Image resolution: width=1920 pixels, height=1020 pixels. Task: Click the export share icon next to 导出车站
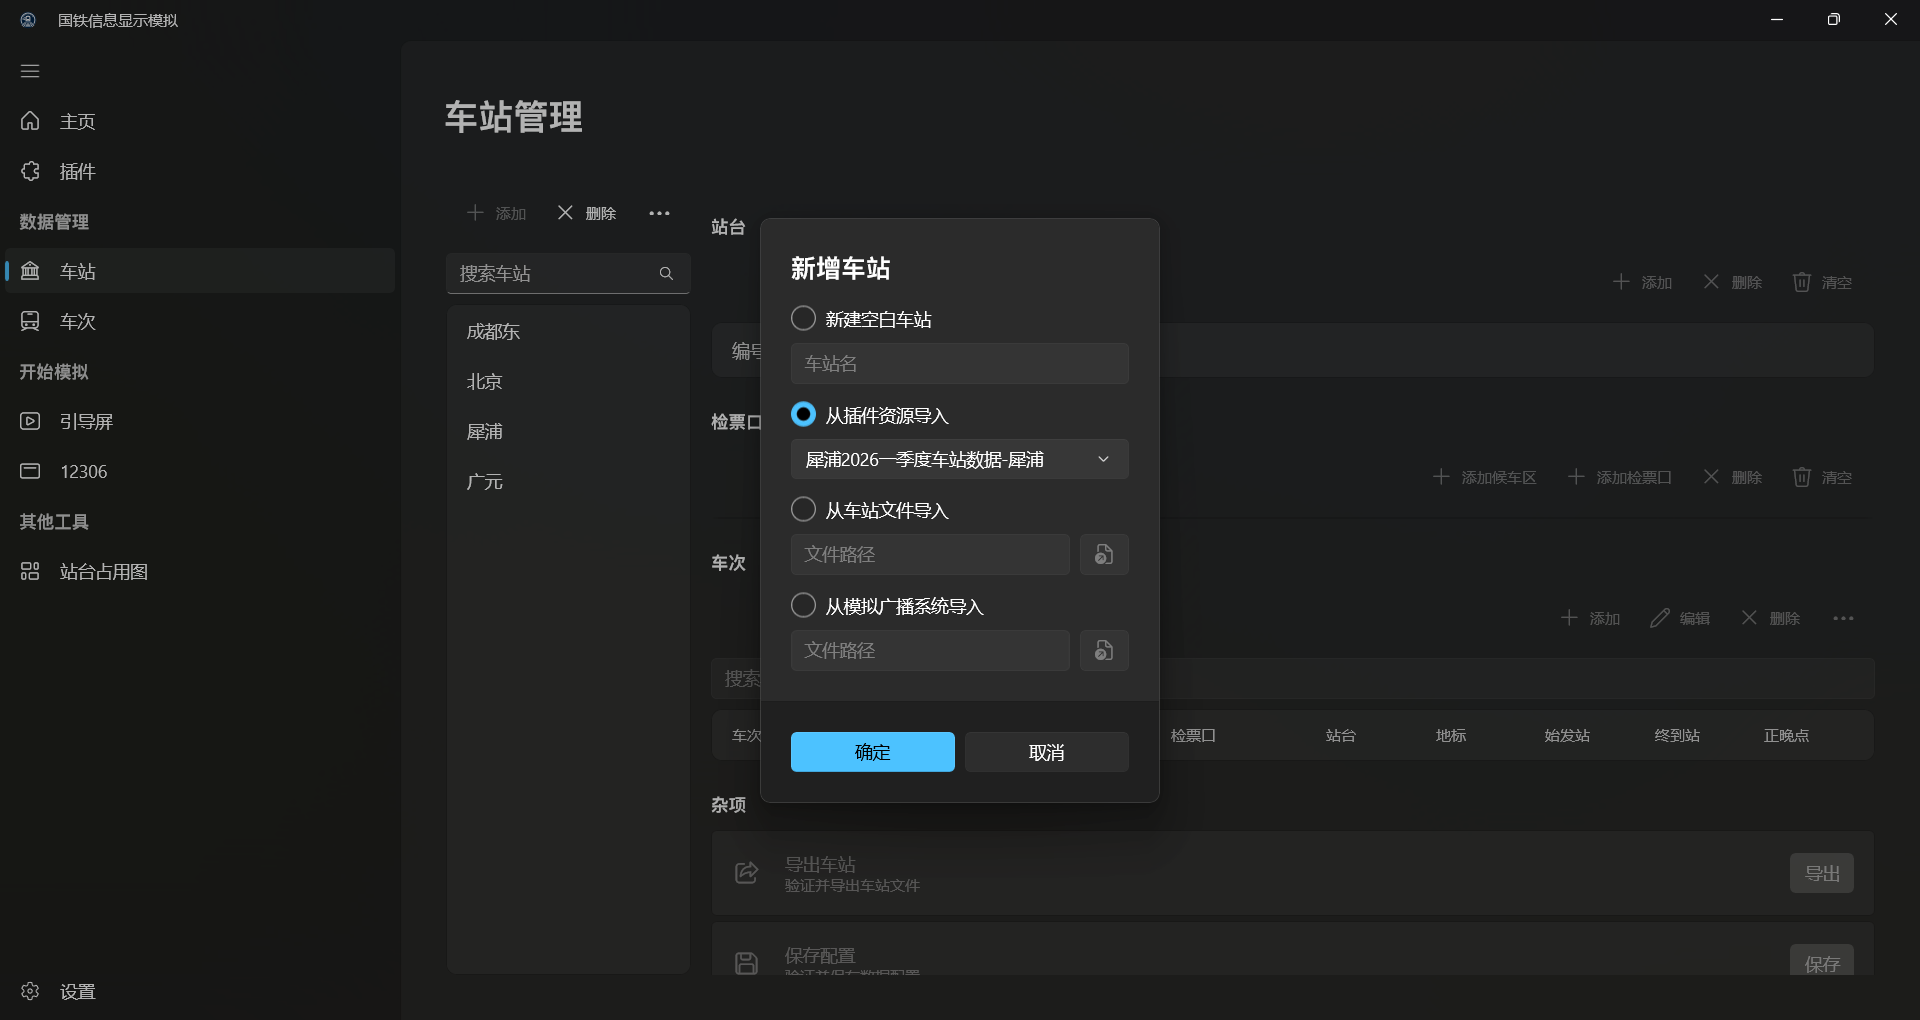(746, 872)
